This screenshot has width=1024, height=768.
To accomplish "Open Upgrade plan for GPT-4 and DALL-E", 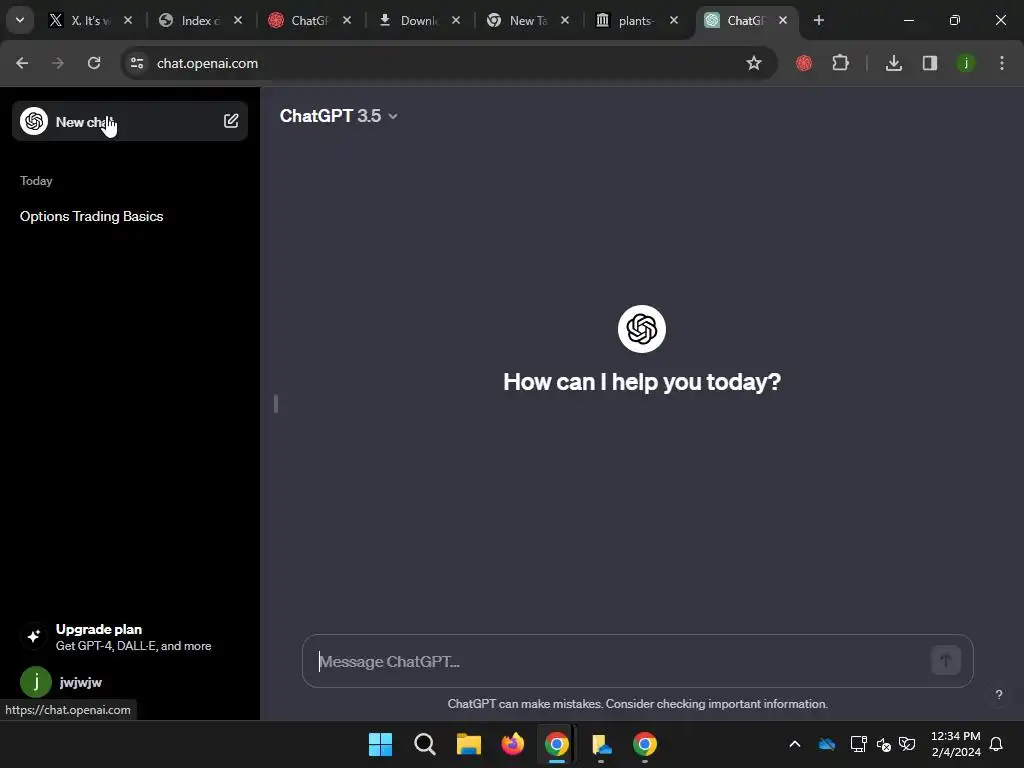I will 130,637.
